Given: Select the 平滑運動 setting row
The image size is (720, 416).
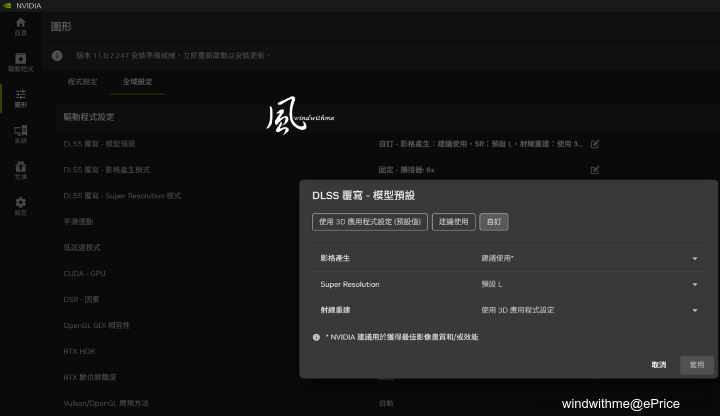Looking at the screenshot, I should (x=78, y=222).
